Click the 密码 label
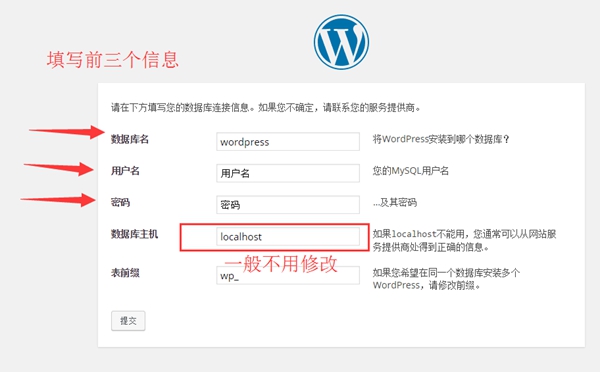The image size is (600, 372). [121, 202]
